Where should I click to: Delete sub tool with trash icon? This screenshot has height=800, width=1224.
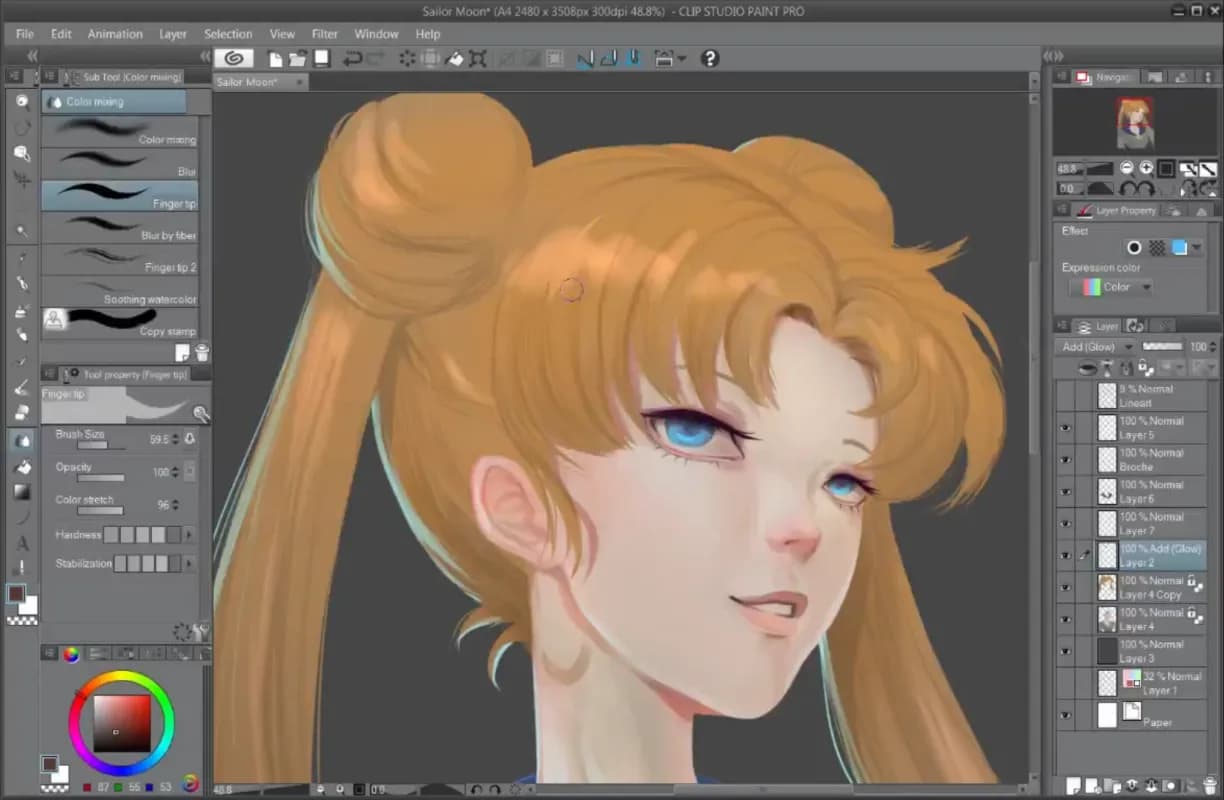point(202,352)
